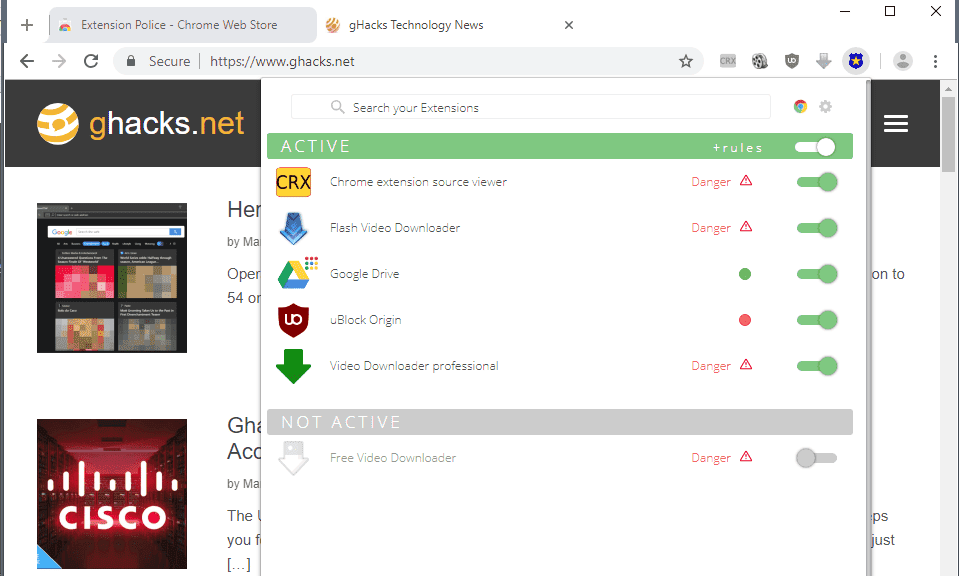Open uBlock Origin toolbar shield icon

(x=792, y=61)
